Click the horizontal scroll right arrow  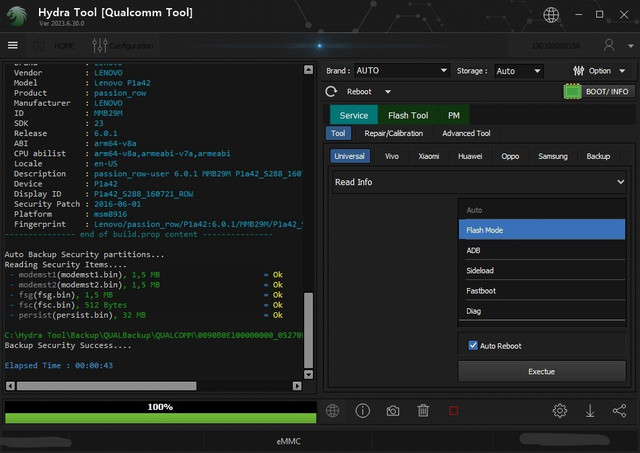[x=297, y=386]
